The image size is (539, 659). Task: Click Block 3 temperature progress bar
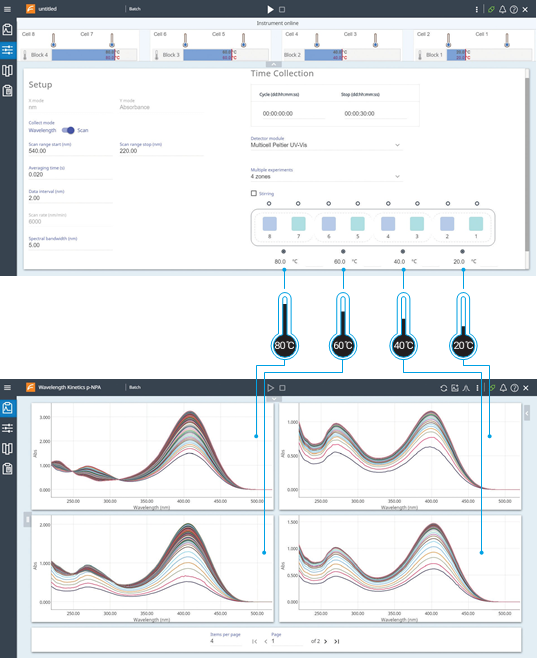click(226, 55)
